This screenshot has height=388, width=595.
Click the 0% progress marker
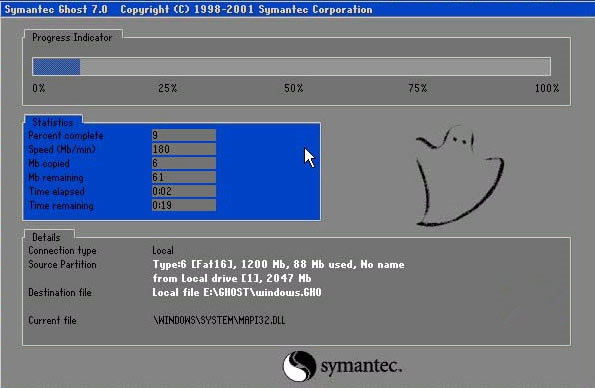(39, 88)
